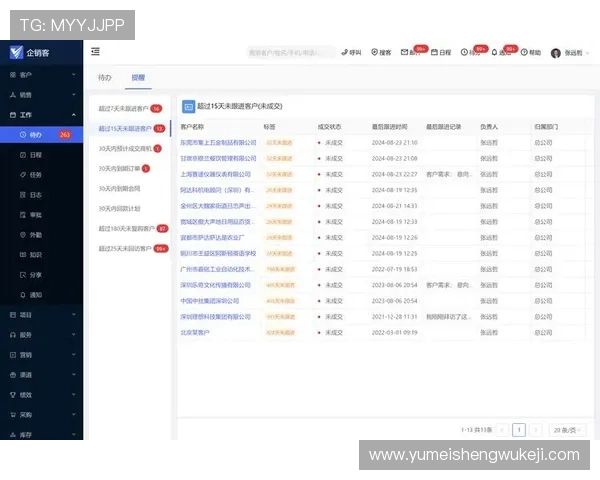Go to the next page arrow
This screenshot has height=480, width=600.
[x=536, y=430]
